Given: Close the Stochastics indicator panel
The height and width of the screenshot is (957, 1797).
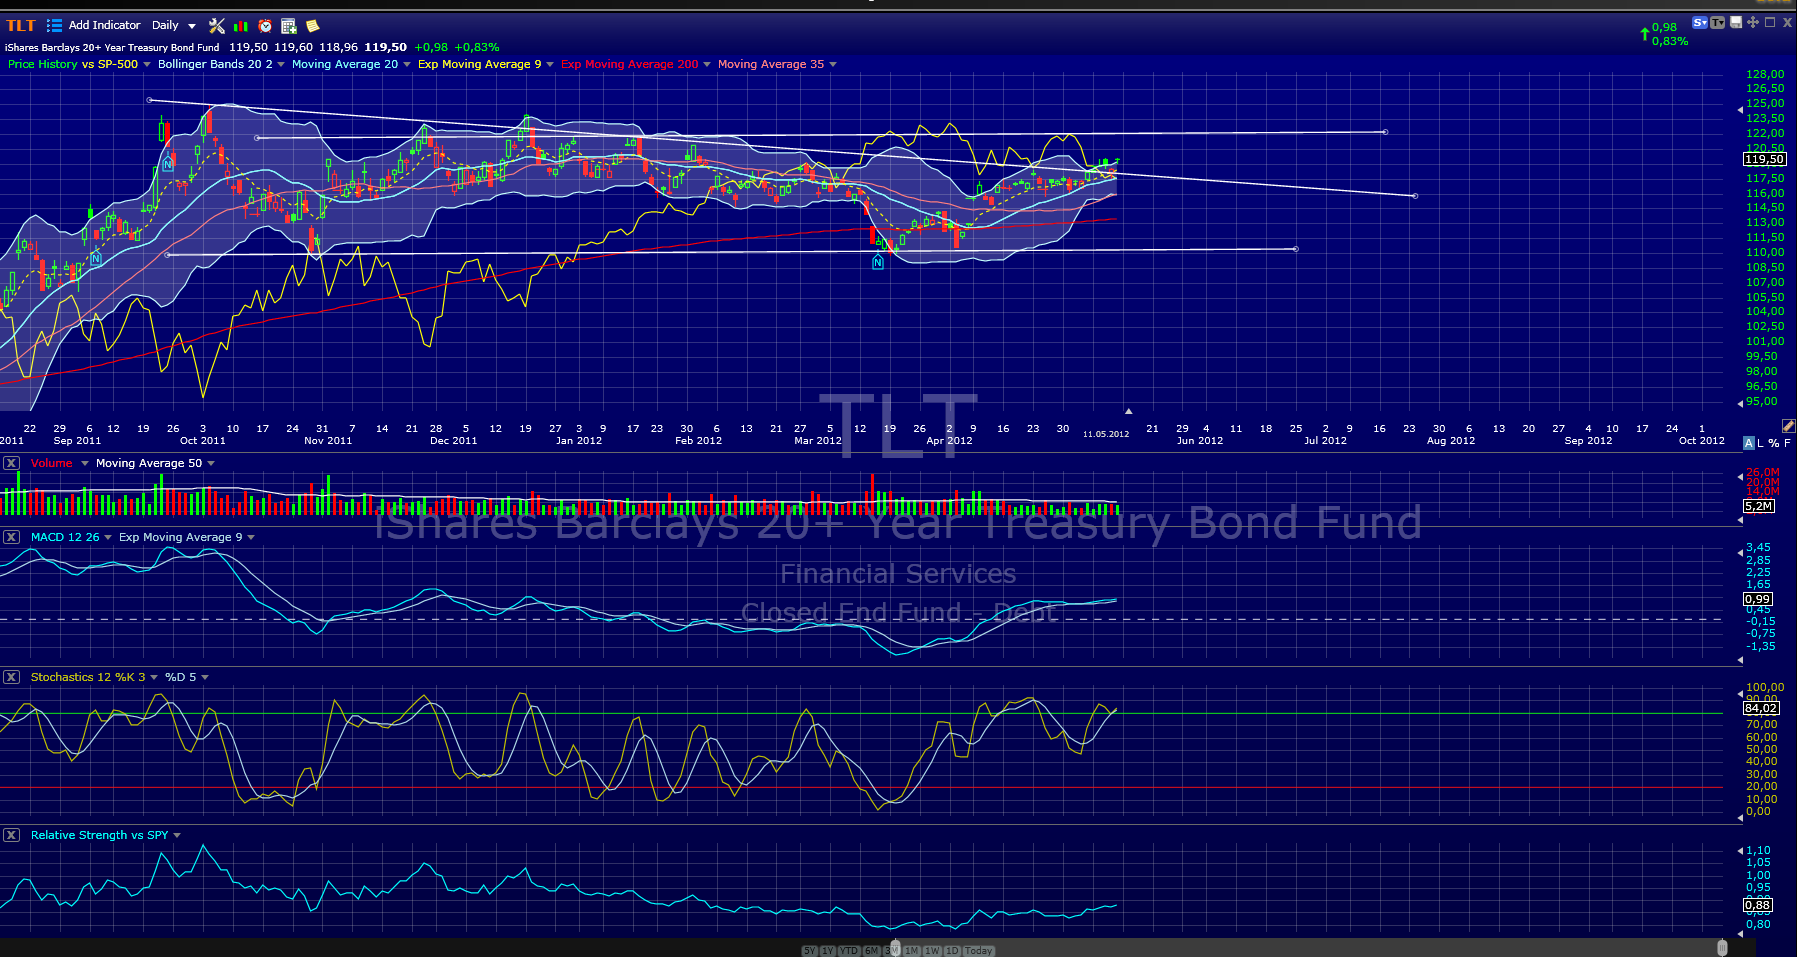Looking at the screenshot, I should [x=11, y=677].
